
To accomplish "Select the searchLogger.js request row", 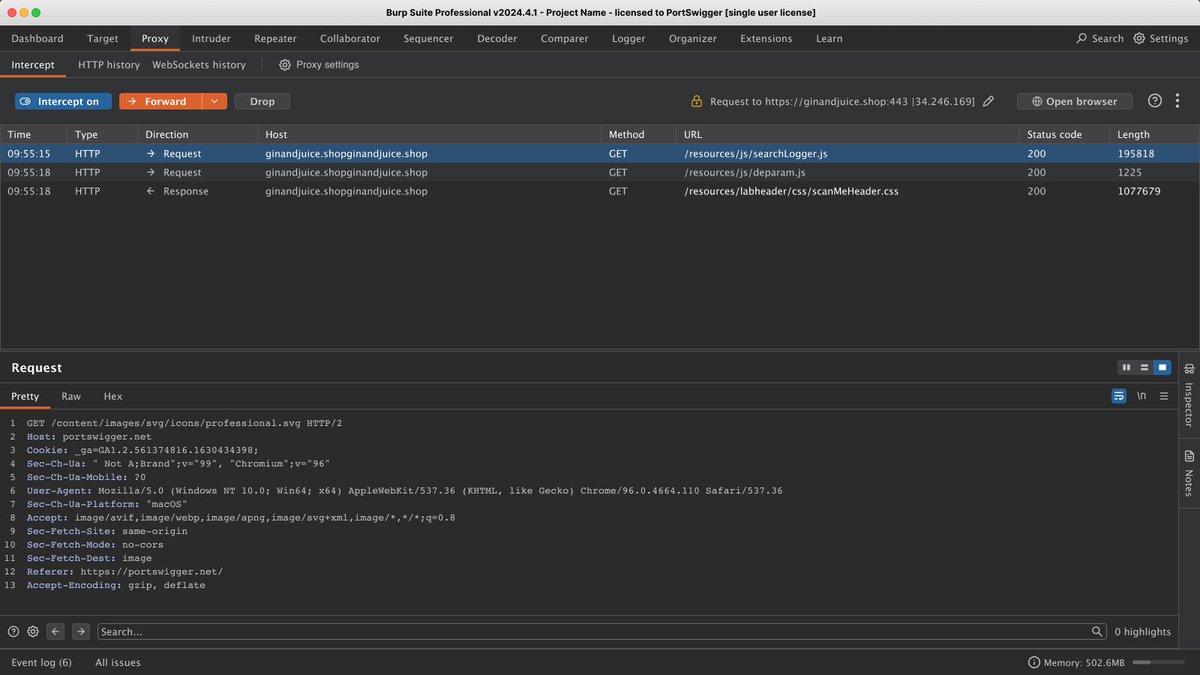I will pos(600,154).
